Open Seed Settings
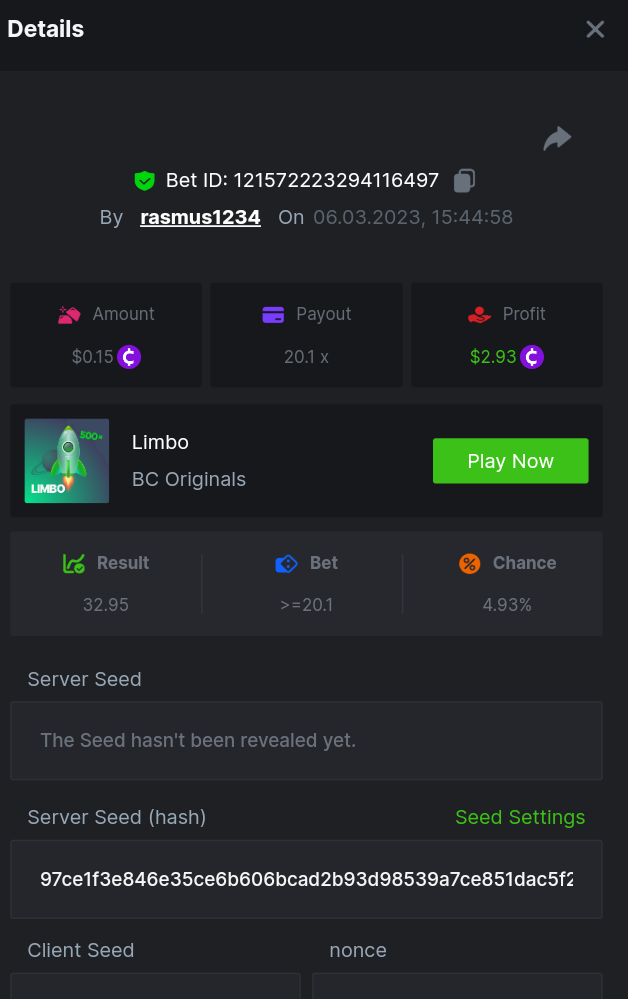 pos(520,817)
